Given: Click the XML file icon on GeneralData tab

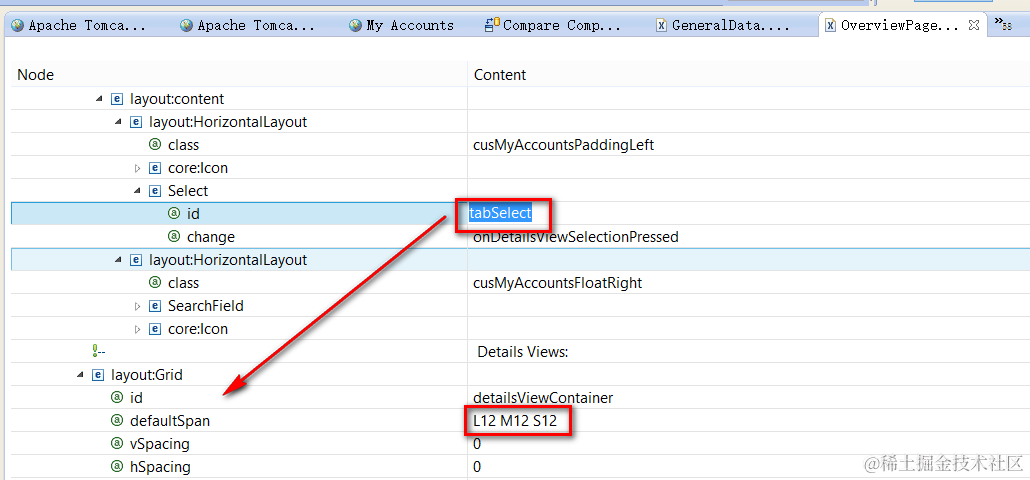Looking at the screenshot, I should point(661,26).
